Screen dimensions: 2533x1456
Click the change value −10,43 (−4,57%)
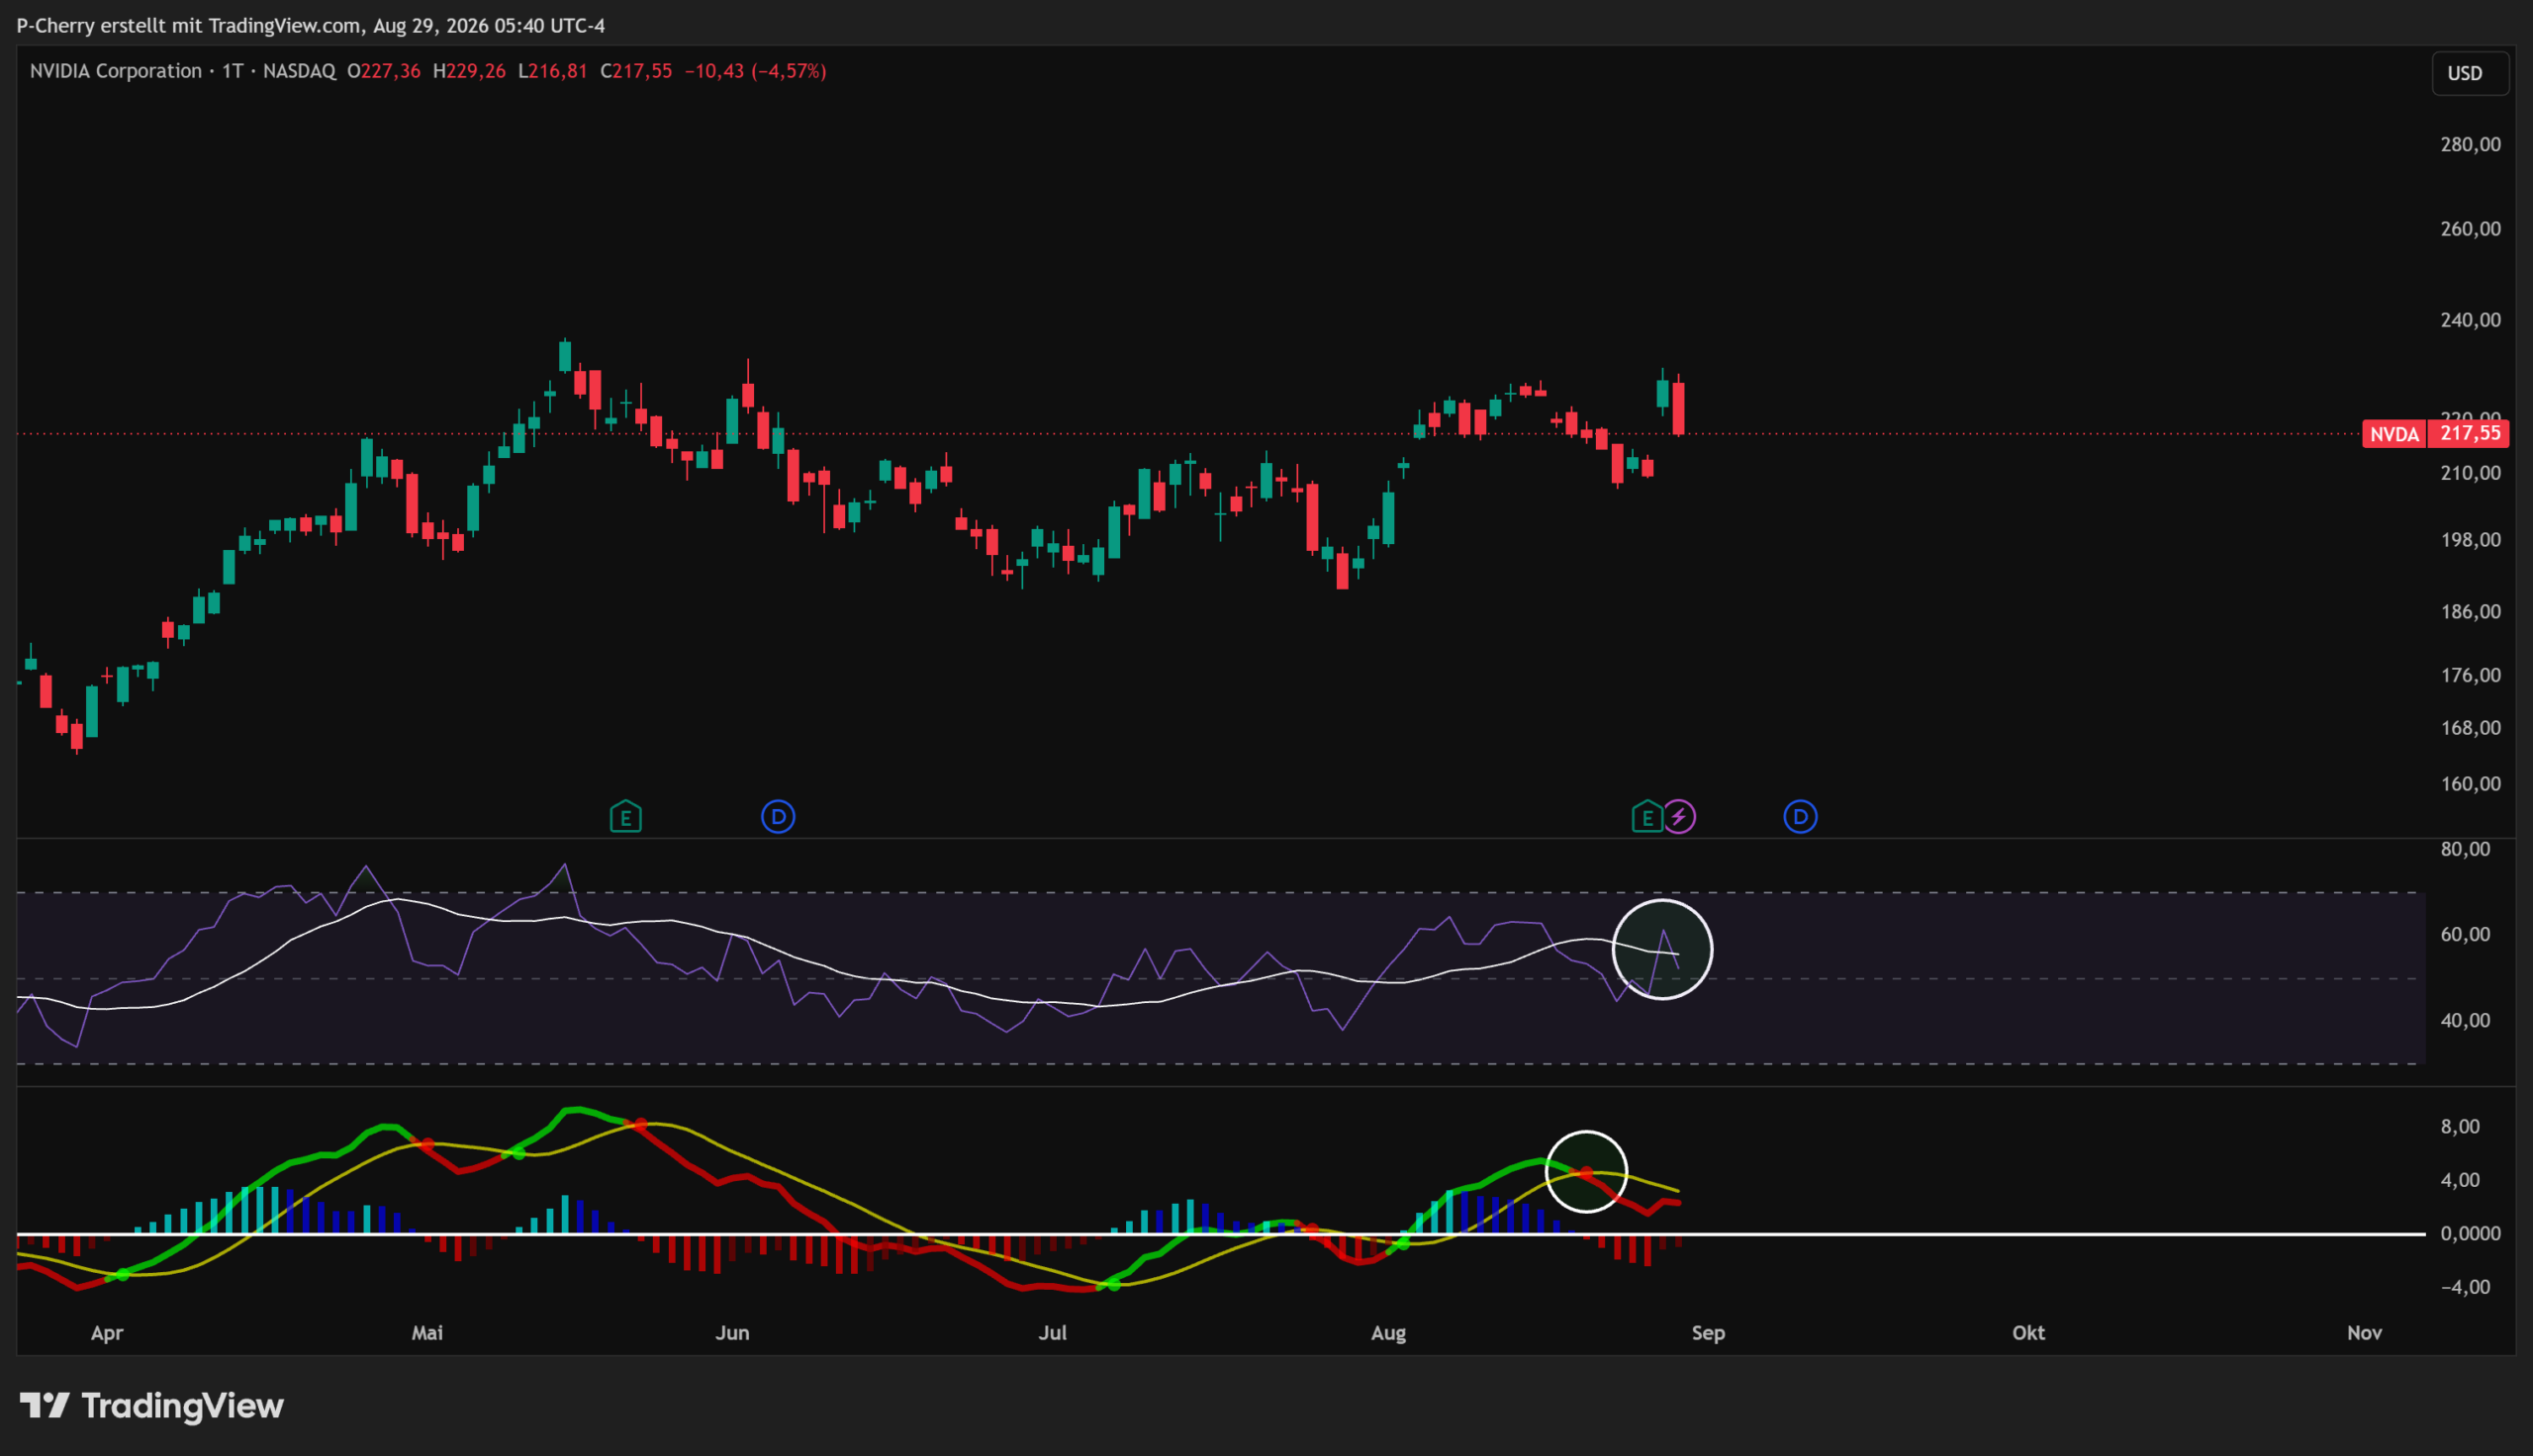(755, 71)
